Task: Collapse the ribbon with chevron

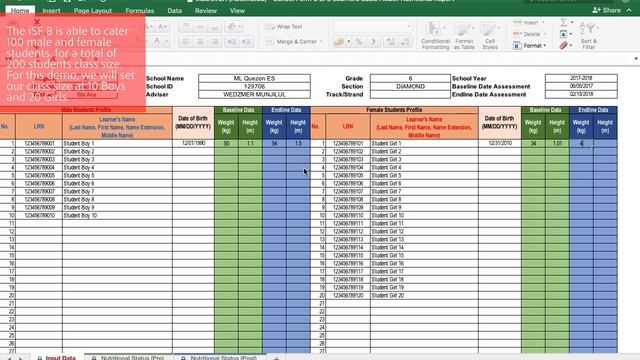Action: pos(629,10)
